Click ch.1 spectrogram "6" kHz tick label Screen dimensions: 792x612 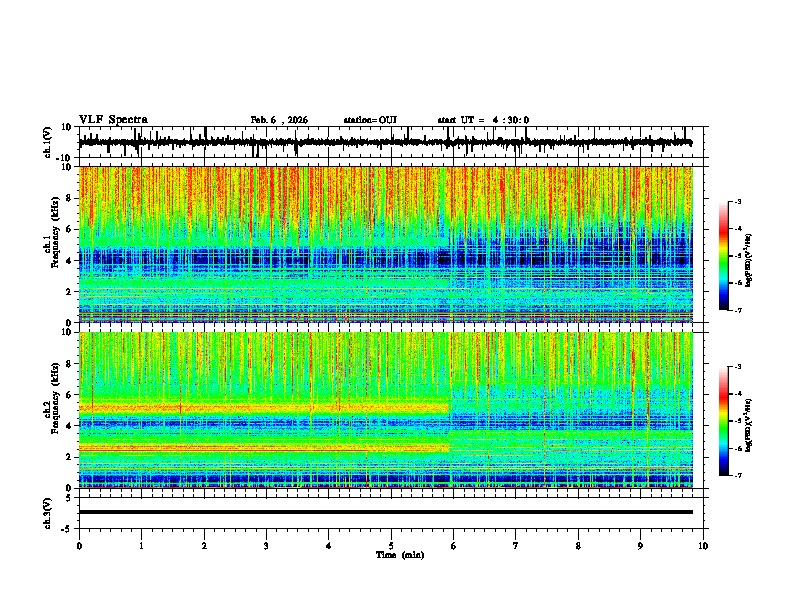coord(70,229)
